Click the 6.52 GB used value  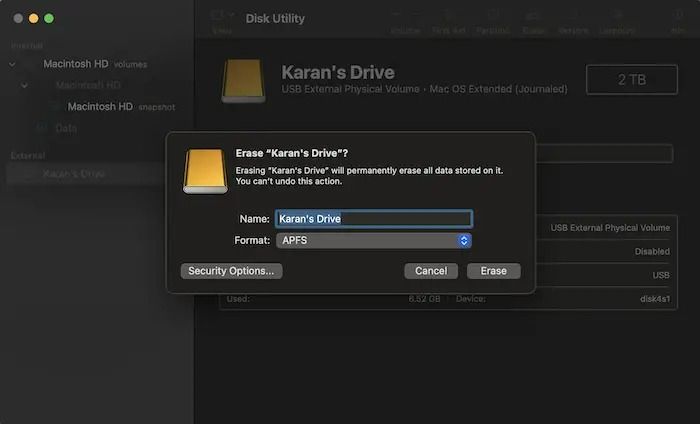click(424, 299)
